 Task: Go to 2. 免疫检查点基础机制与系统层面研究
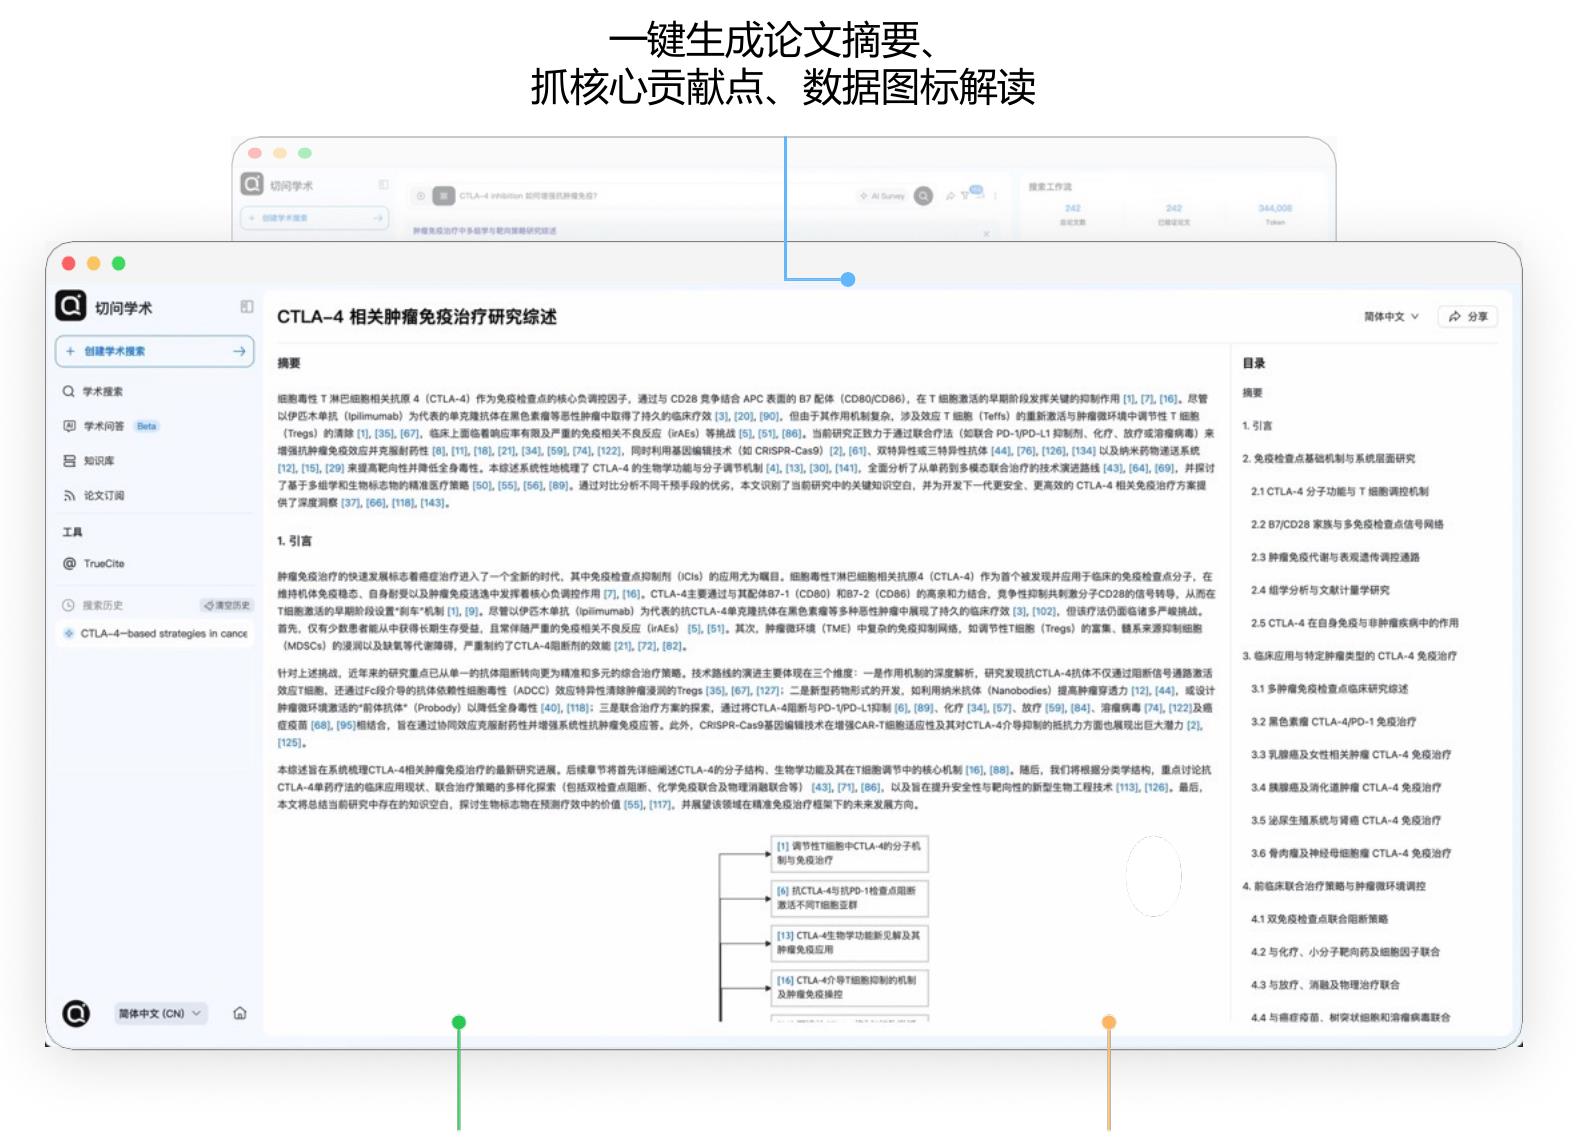coord(1328,459)
